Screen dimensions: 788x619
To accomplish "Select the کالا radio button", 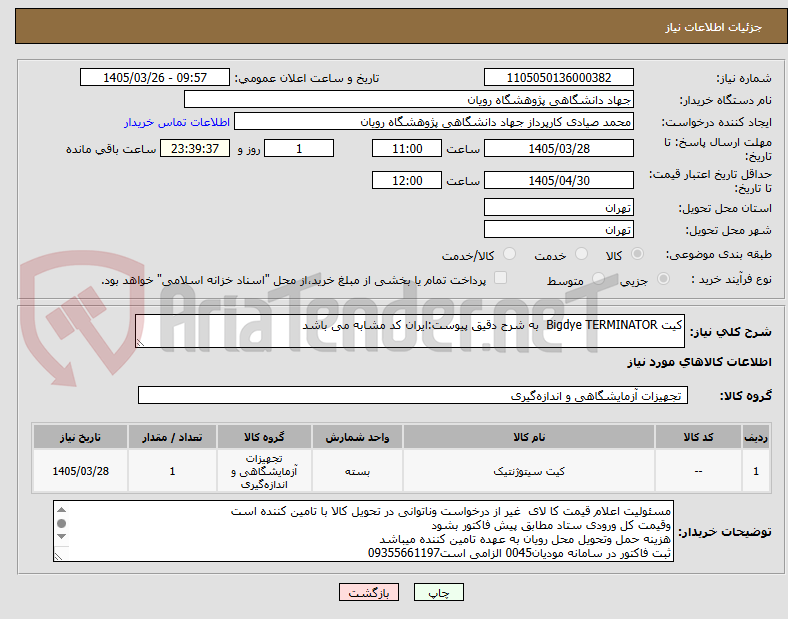I will click(x=637, y=254).
